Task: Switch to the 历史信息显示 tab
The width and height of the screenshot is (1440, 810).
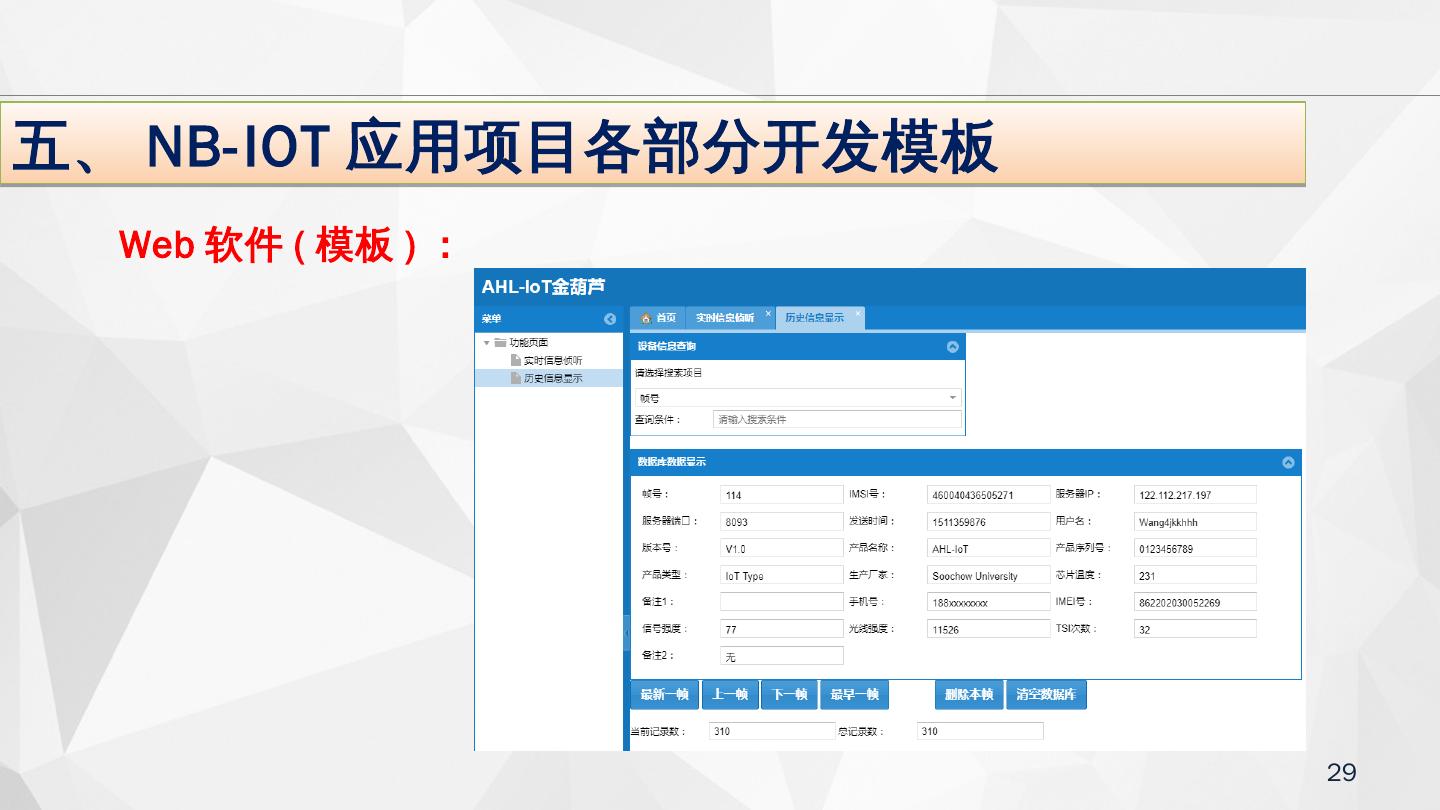Action: point(820,318)
